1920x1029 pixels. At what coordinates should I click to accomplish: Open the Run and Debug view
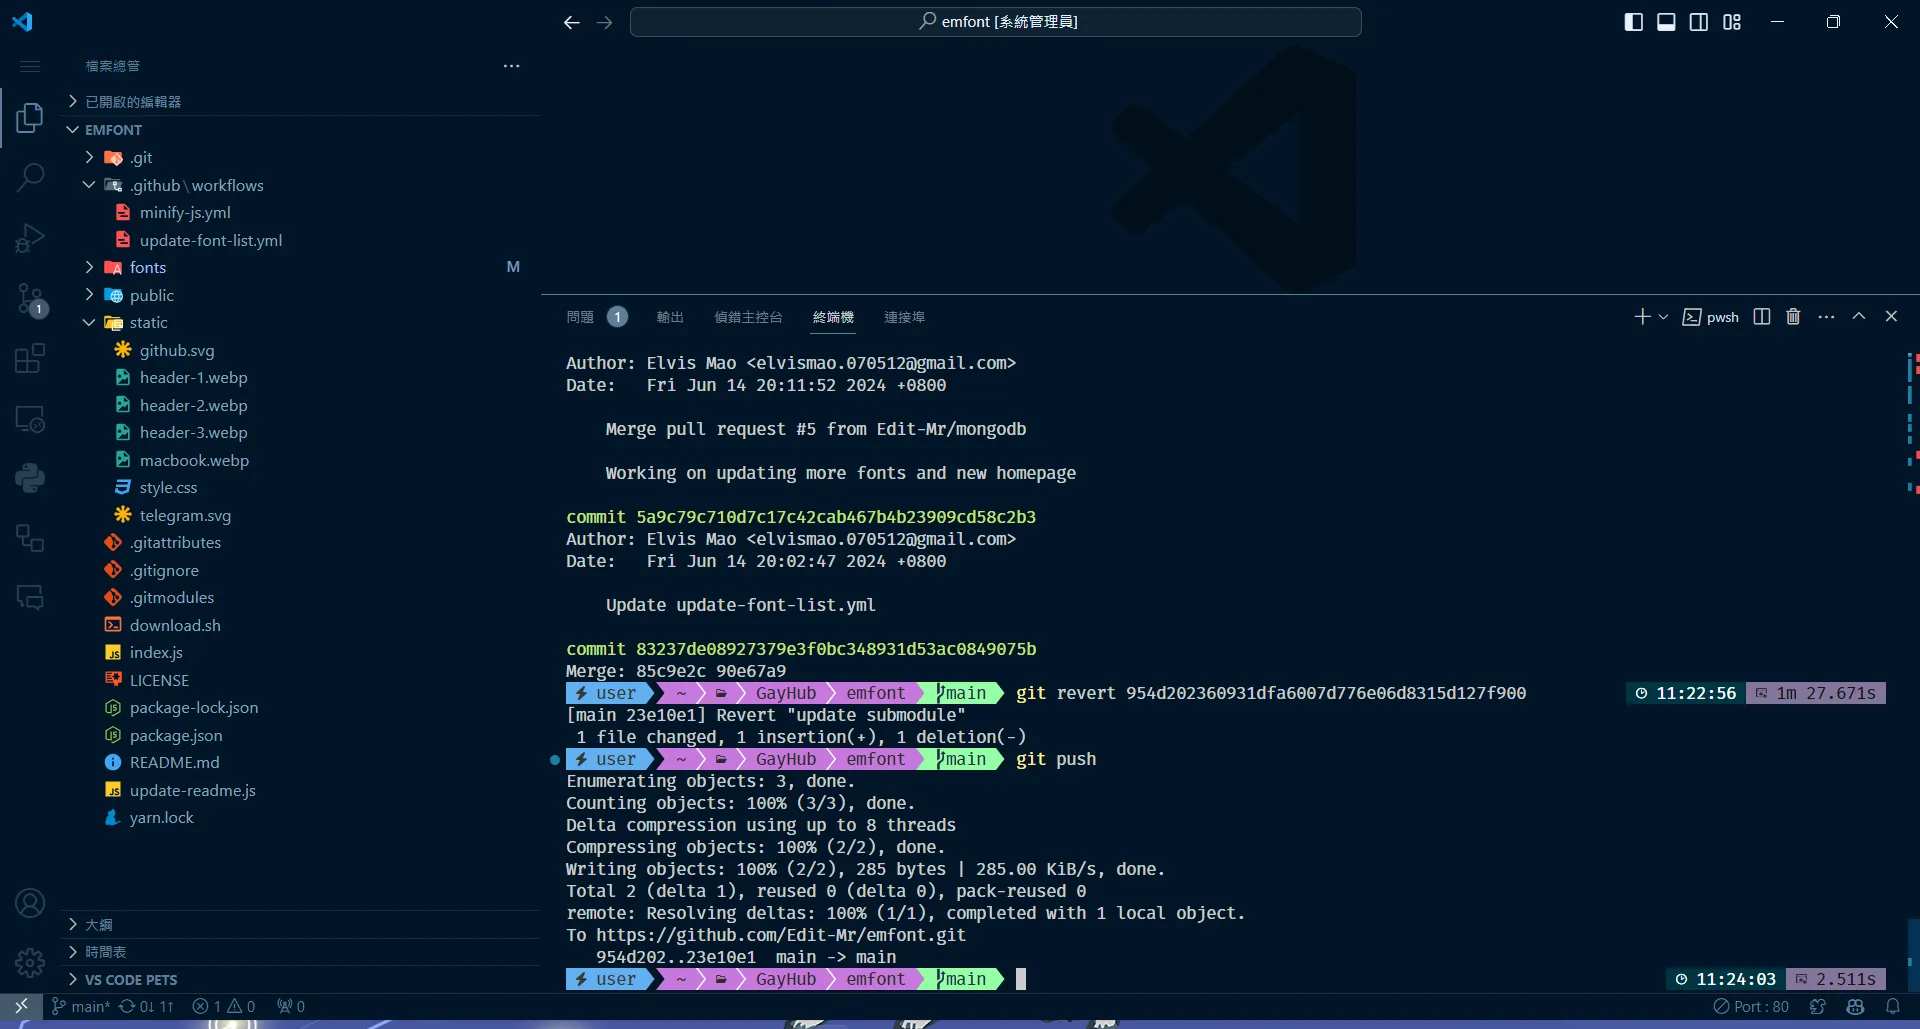tap(30, 238)
